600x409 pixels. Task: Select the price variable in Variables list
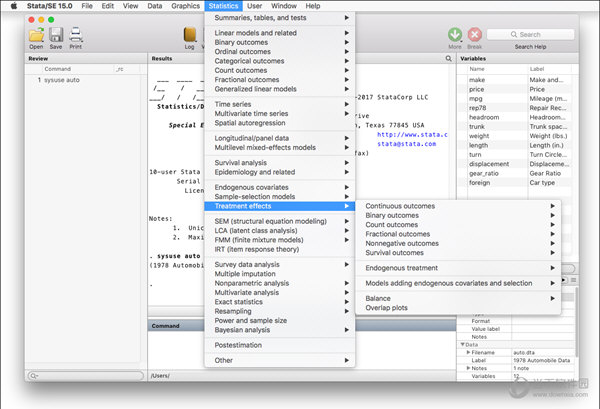coord(477,88)
